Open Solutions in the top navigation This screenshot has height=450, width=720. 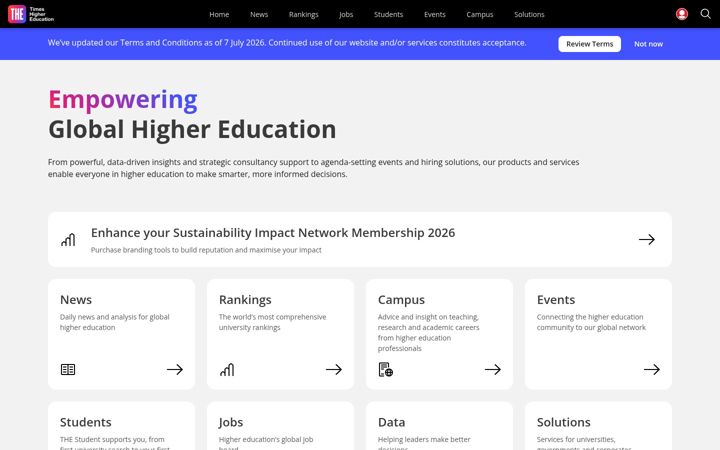[x=529, y=15]
